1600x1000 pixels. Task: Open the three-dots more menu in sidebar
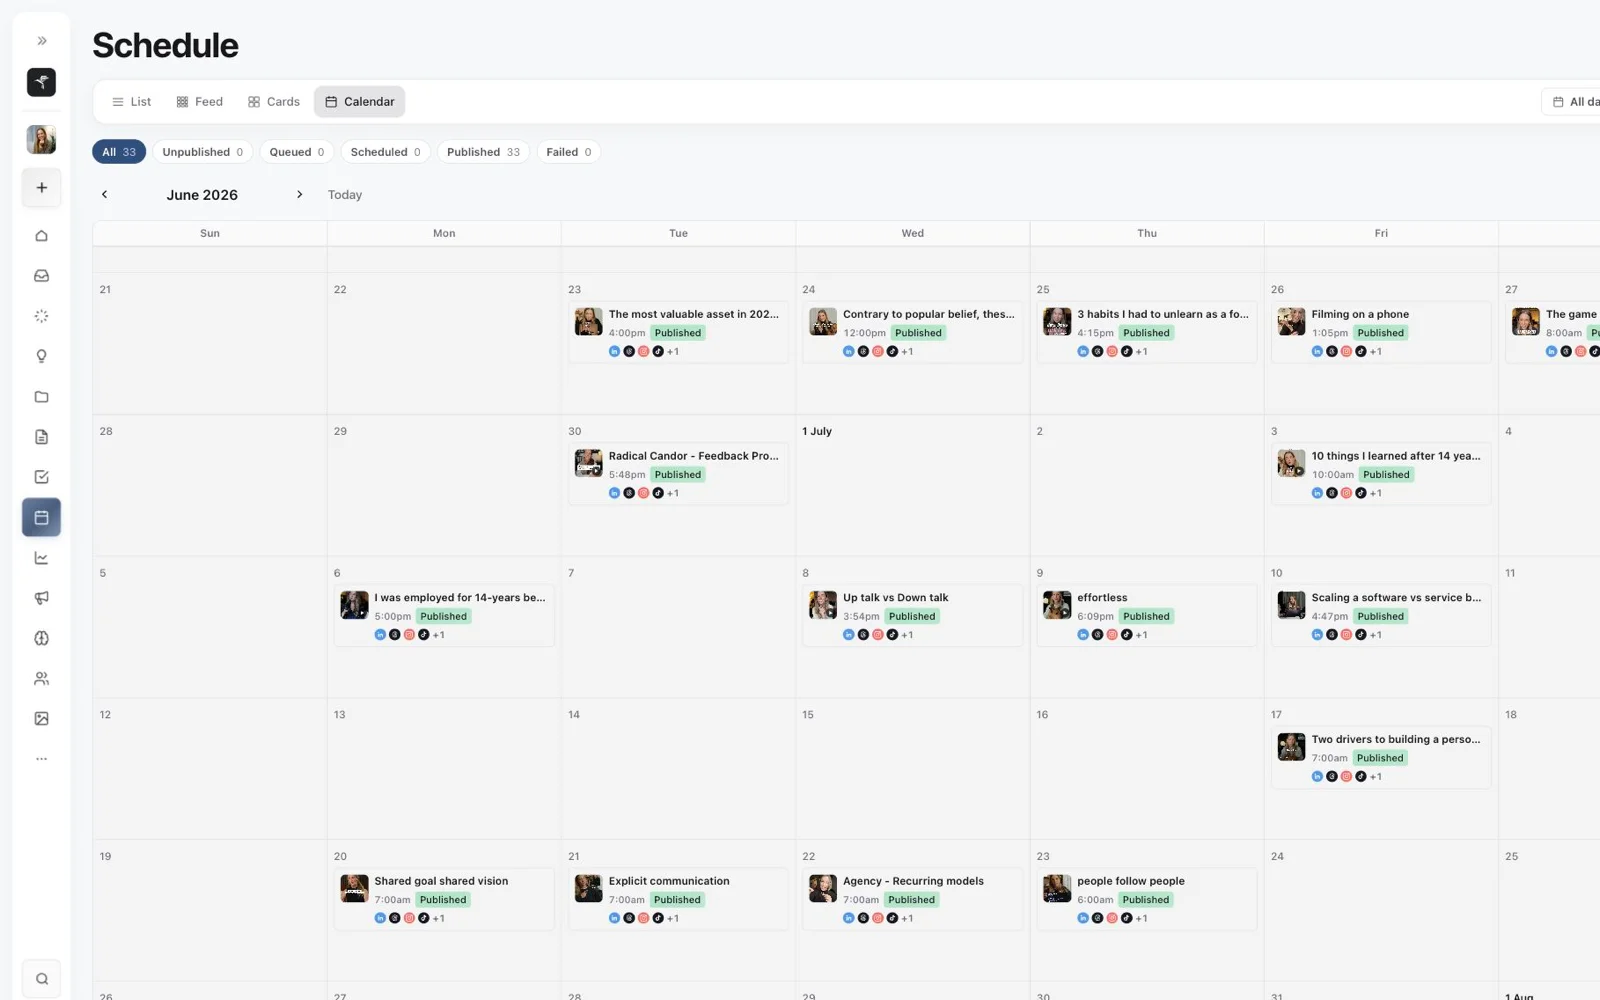(x=41, y=759)
